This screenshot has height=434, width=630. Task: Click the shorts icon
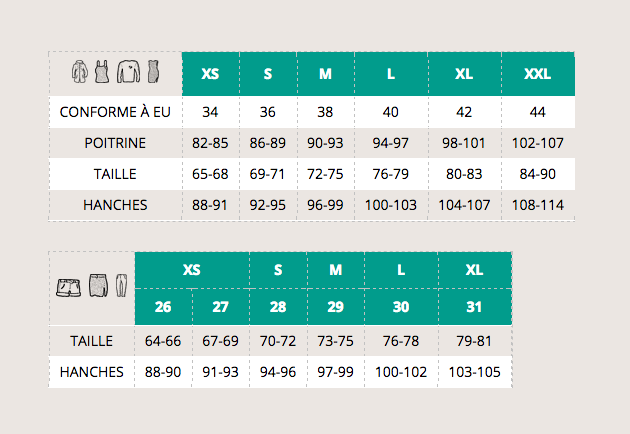(x=68, y=288)
